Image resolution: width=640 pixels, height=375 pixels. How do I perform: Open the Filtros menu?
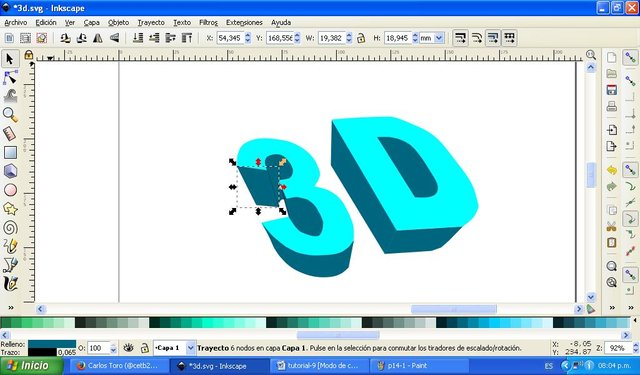click(208, 22)
